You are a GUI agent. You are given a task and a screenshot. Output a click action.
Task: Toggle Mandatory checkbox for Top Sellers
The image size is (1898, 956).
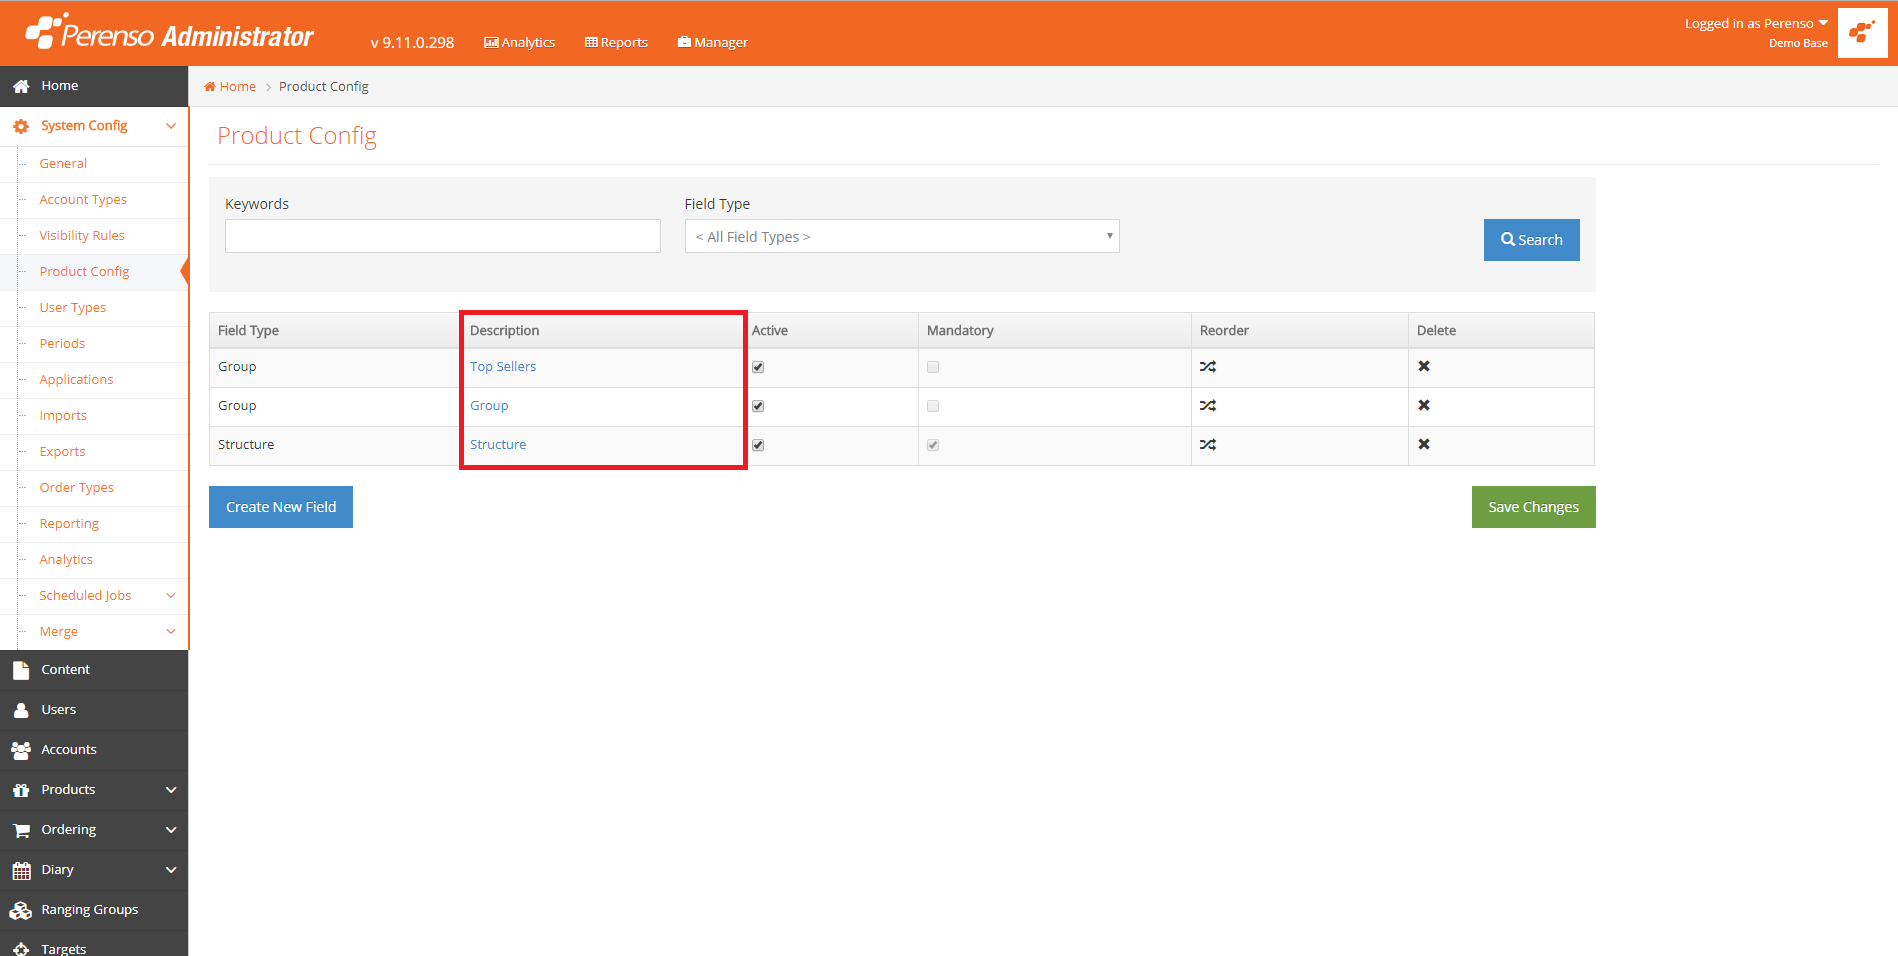click(933, 367)
